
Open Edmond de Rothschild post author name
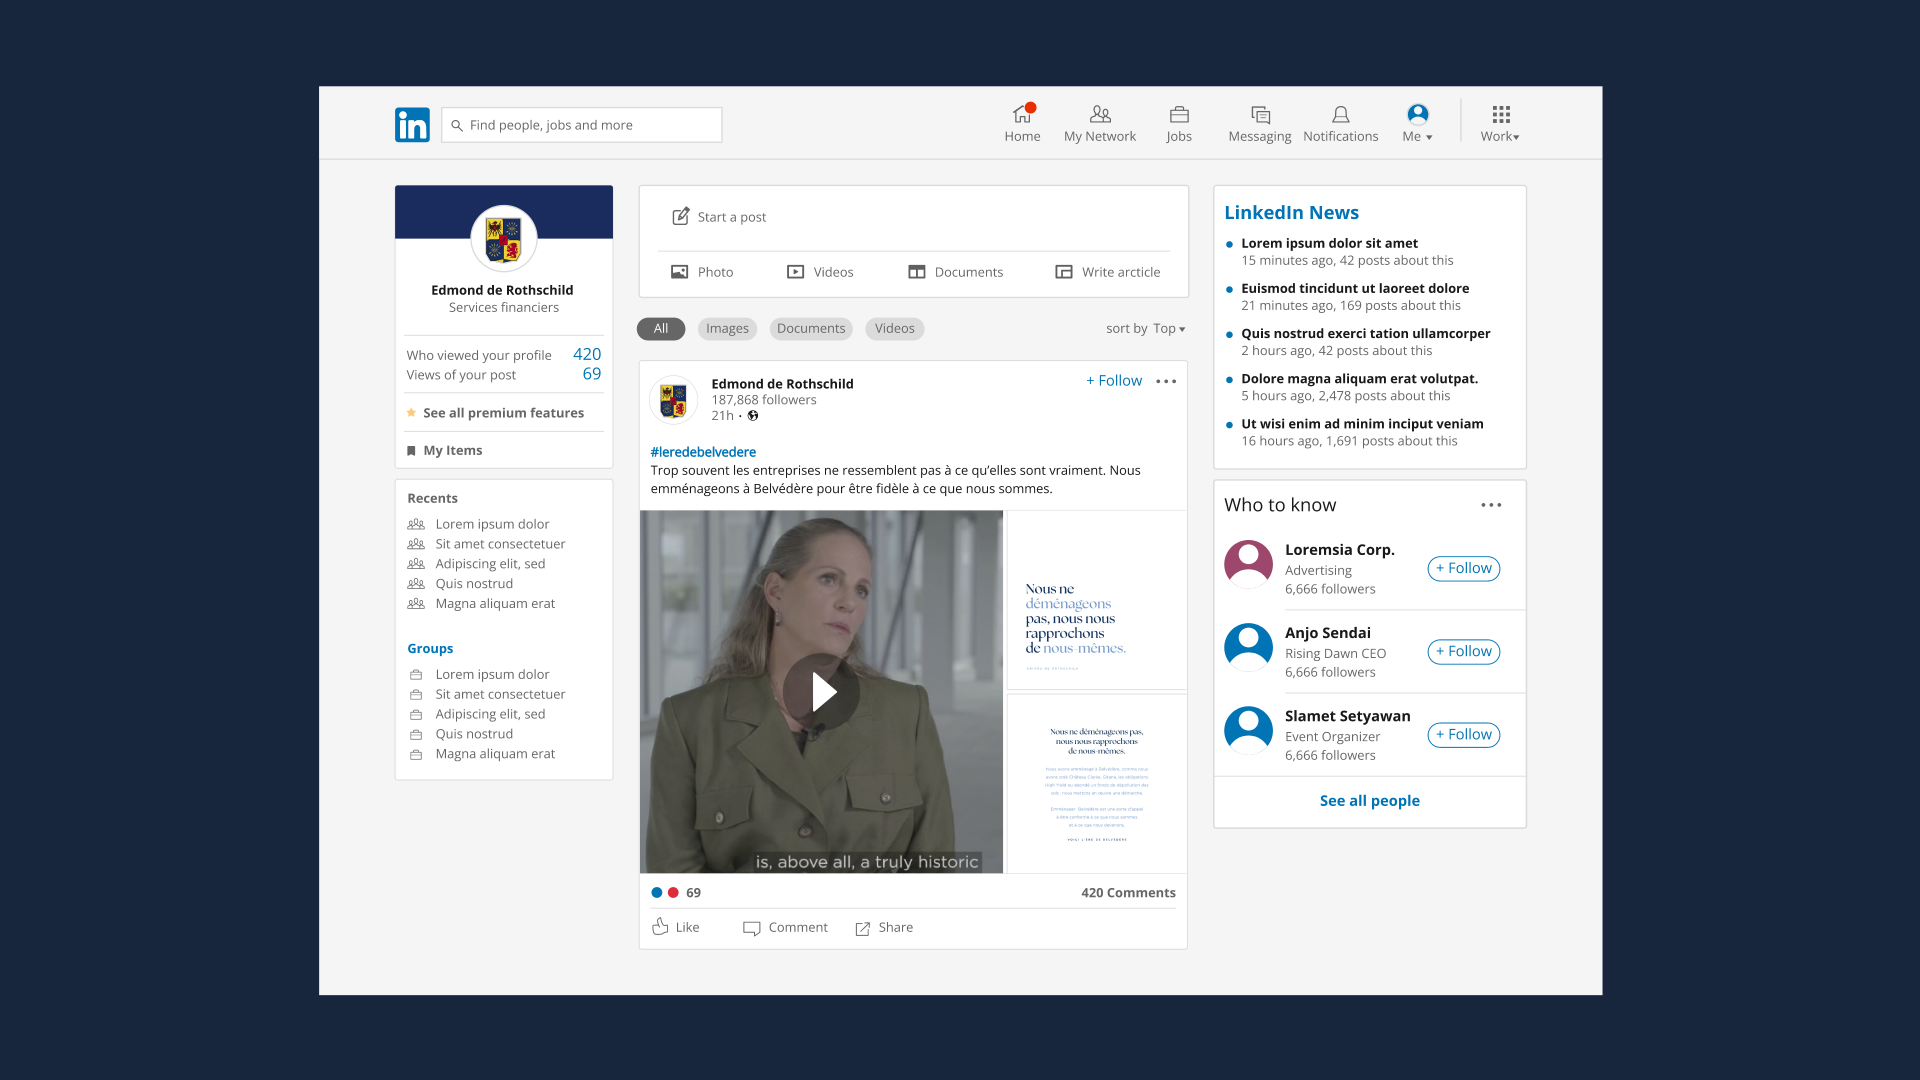pyautogui.click(x=782, y=383)
